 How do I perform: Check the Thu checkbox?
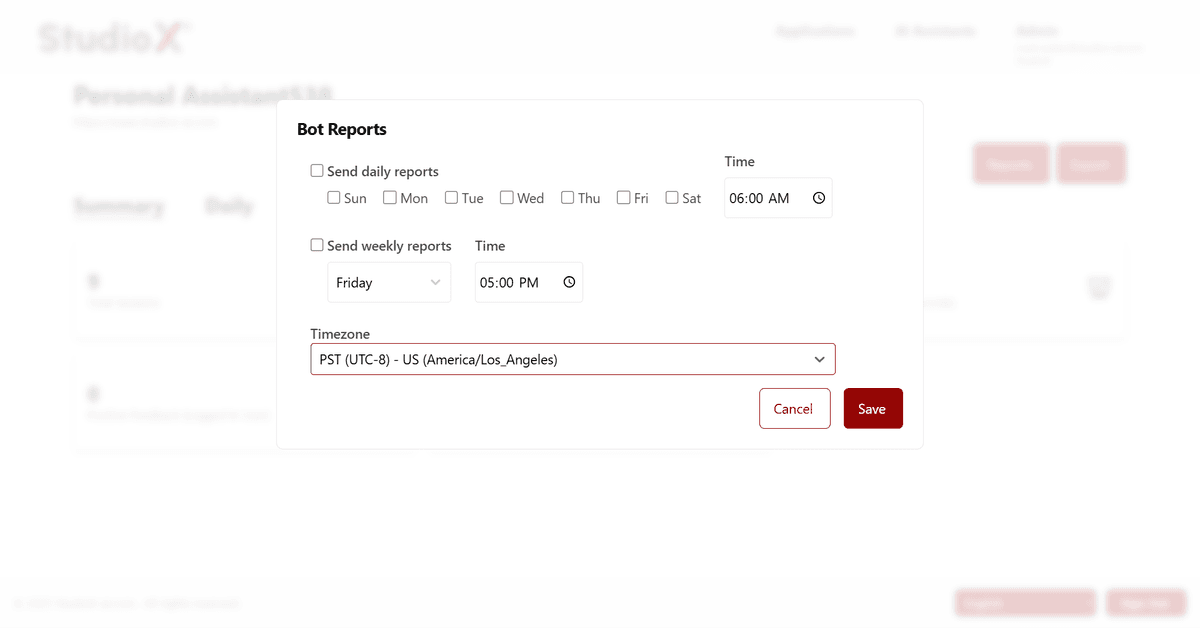click(x=567, y=198)
